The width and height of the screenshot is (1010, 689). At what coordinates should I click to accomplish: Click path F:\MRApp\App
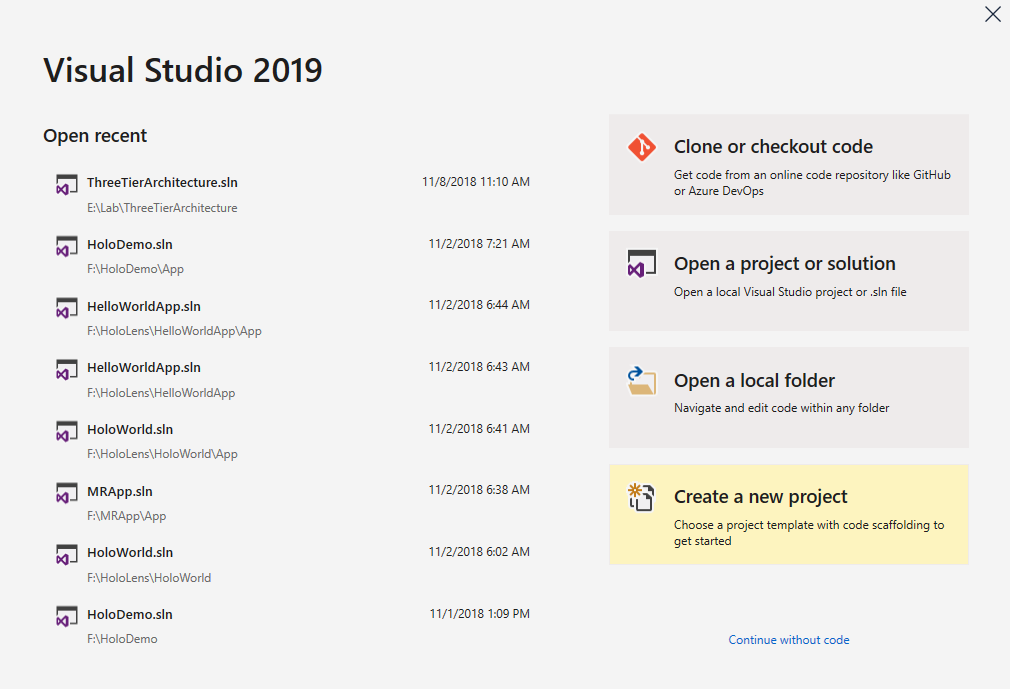(x=126, y=516)
